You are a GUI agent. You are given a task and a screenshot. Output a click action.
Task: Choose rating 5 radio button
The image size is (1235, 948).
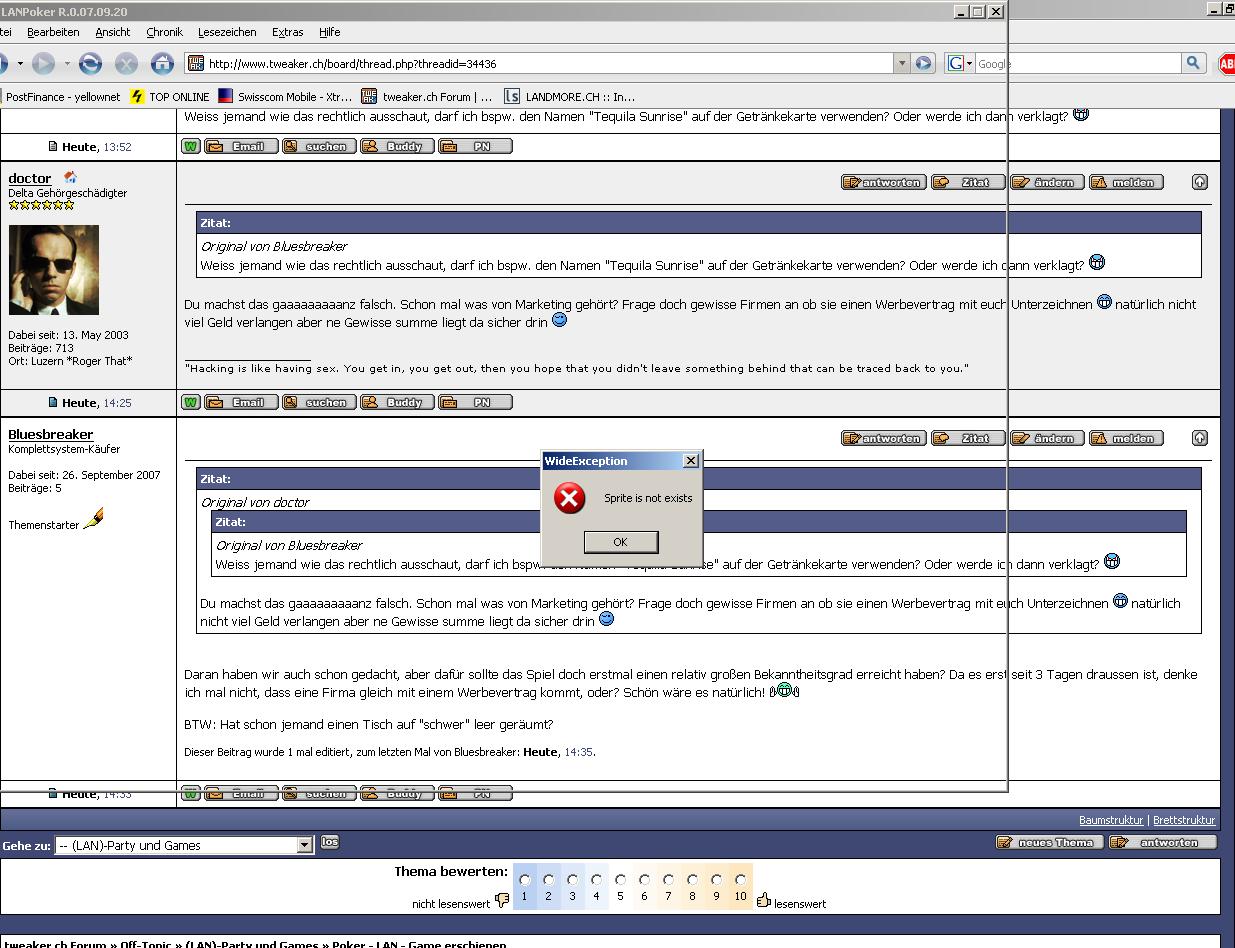tap(620, 880)
